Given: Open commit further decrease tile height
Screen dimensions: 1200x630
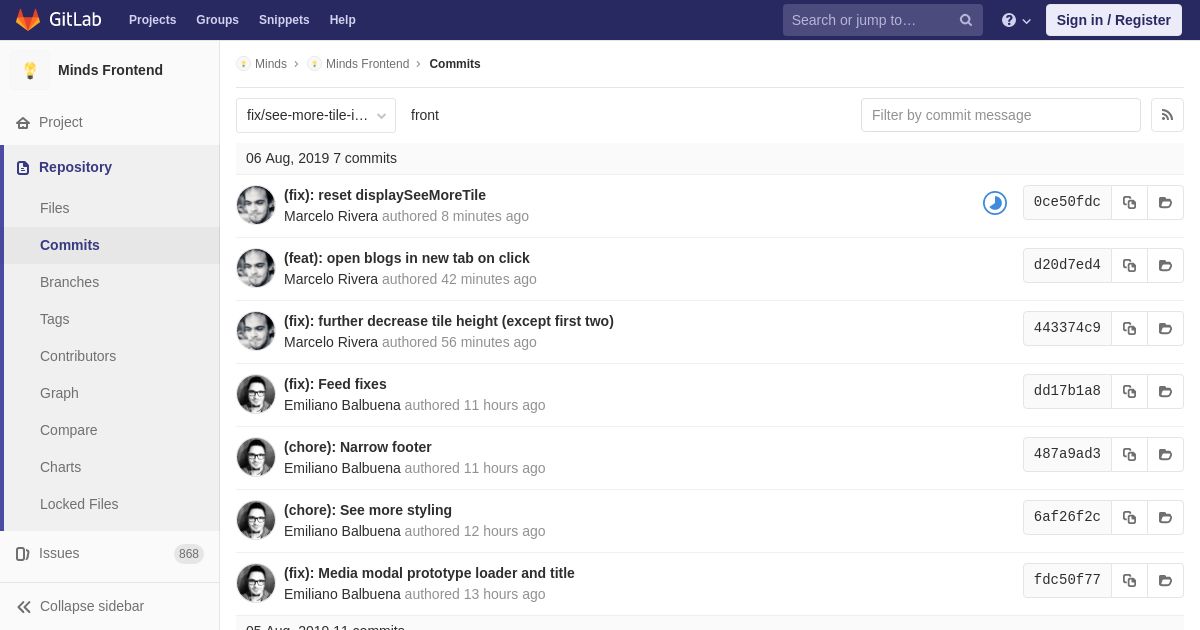Looking at the screenshot, I should tap(449, 321).
